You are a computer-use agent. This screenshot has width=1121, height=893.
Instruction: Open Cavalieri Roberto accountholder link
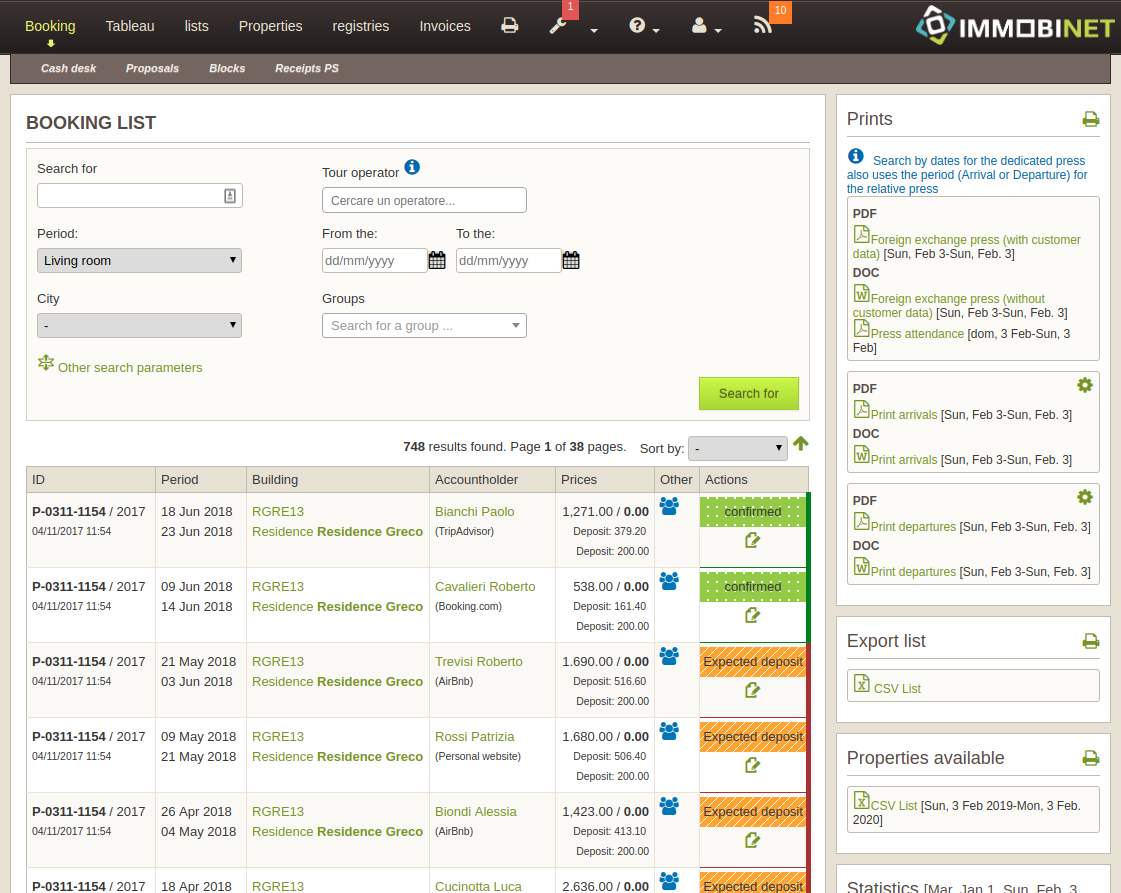485,587
